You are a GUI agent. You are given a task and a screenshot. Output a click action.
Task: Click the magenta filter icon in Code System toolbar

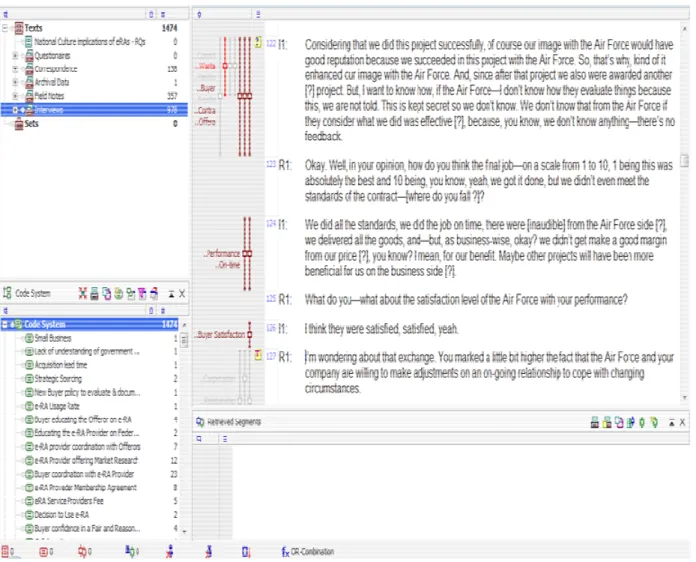tap(142, 293)
